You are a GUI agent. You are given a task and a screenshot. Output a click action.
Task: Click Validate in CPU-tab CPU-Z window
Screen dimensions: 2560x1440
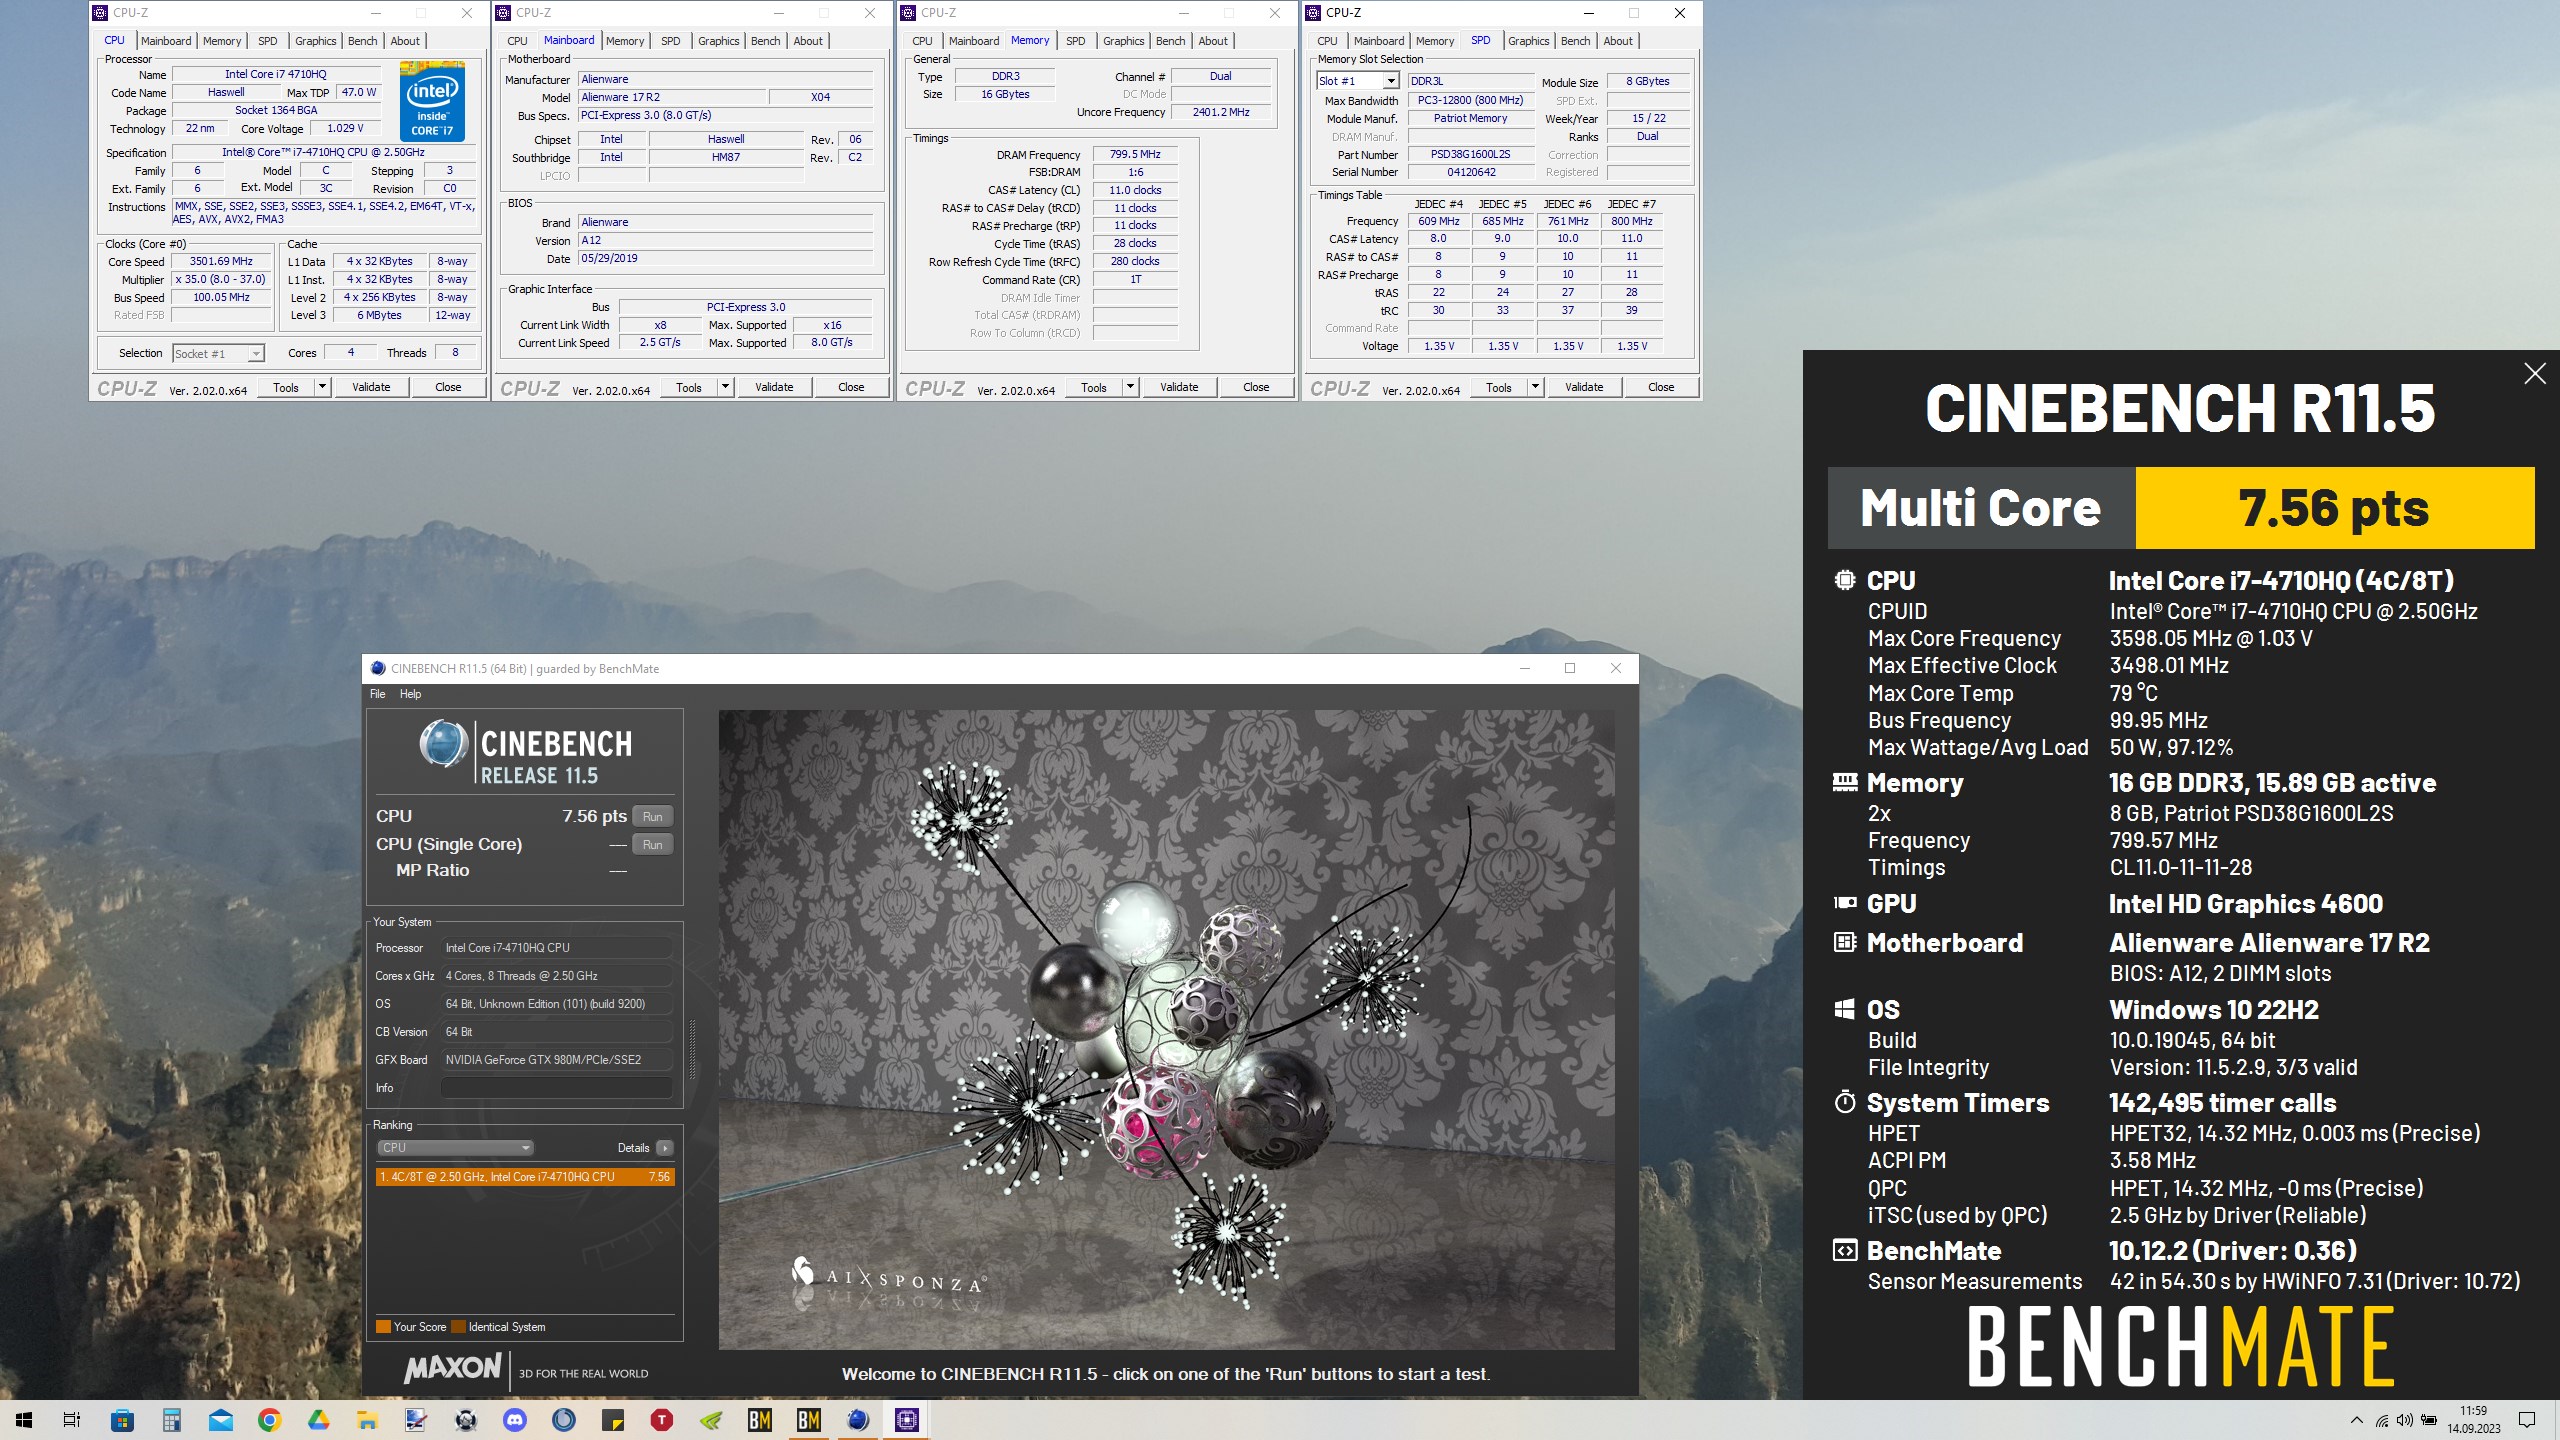click(371, 387)
